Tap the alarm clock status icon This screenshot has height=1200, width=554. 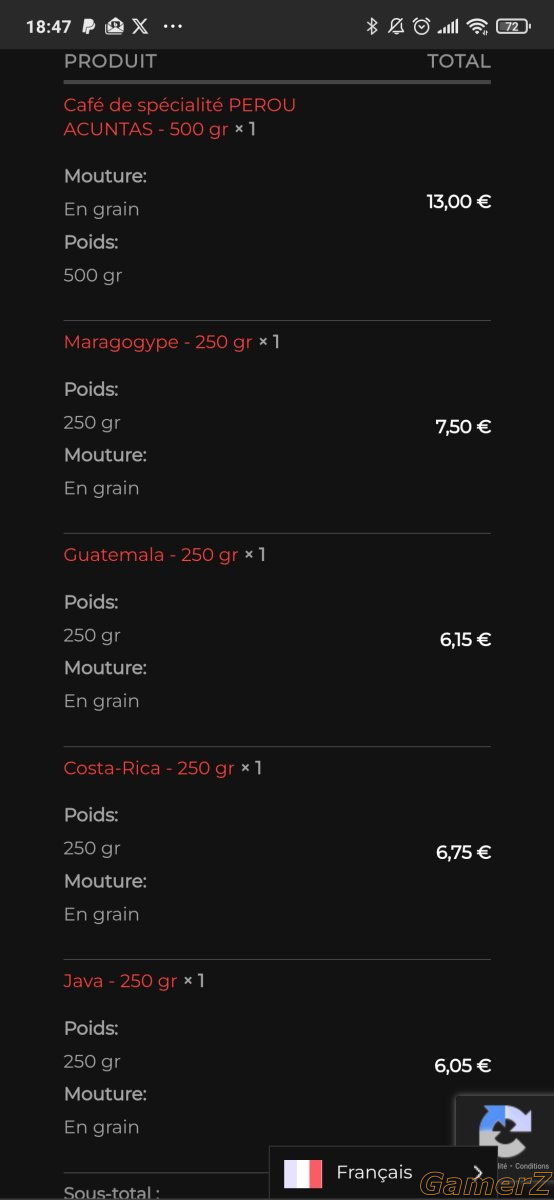422,27
